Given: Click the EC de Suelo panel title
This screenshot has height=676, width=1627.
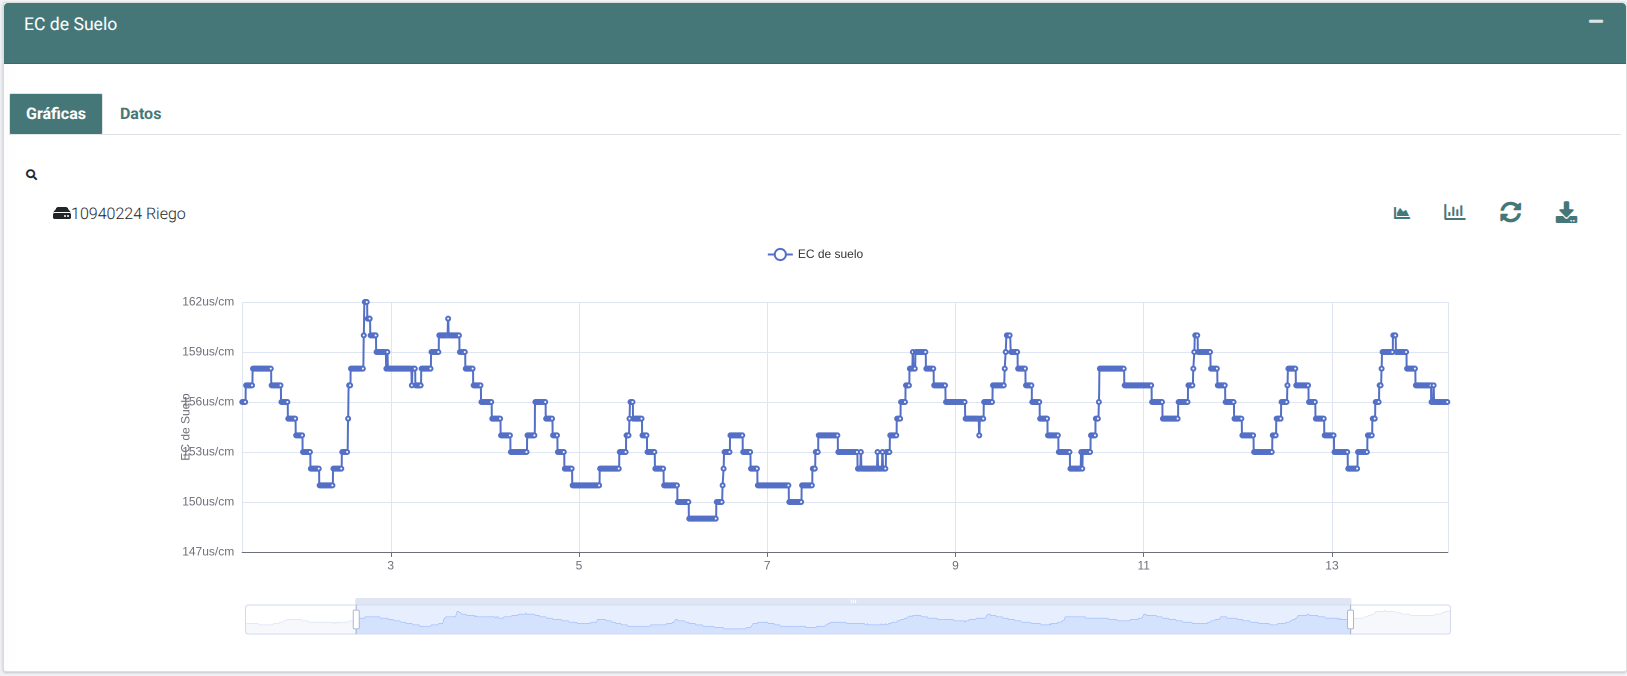Looking at the screenshot, I should (x=70, y=24).
